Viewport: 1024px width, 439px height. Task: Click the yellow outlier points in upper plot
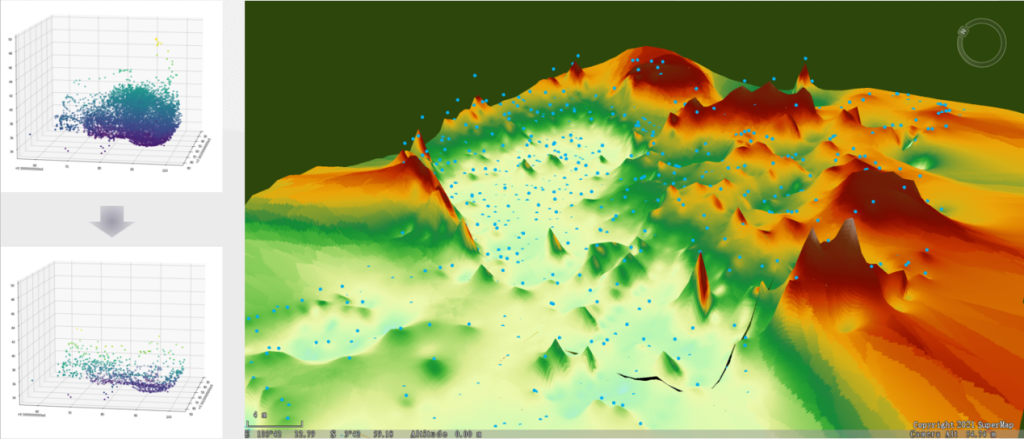coord(157,42)
